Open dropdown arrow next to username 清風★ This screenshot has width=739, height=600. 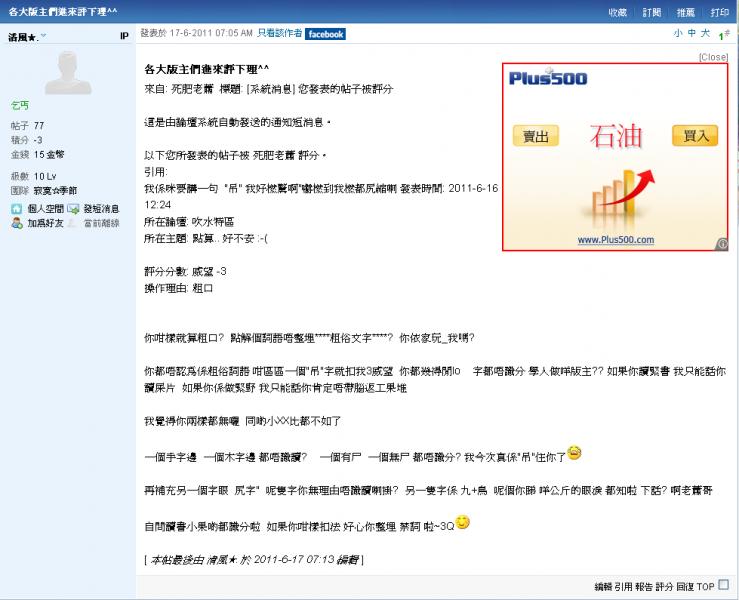[x=43, y=35]
